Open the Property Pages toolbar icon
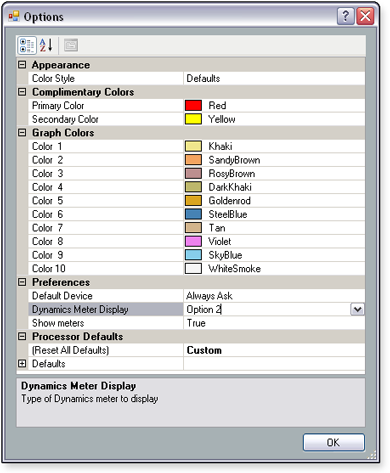390x473 pixels. [71, 45]
